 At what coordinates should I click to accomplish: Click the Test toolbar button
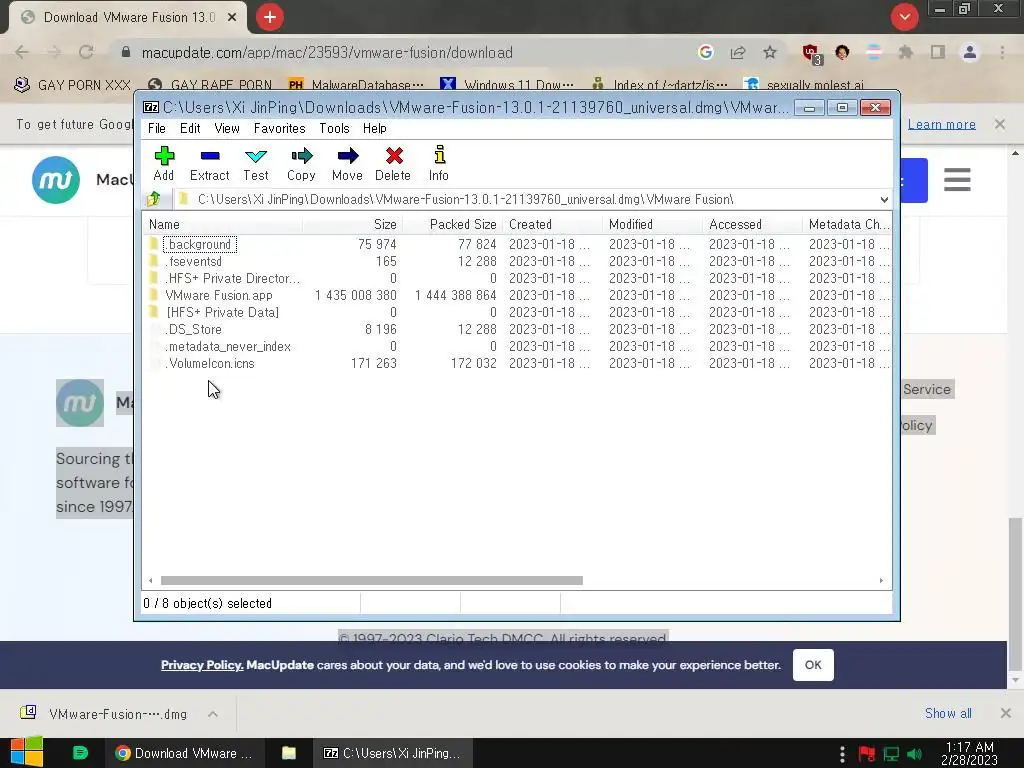[x=256, y=163]
